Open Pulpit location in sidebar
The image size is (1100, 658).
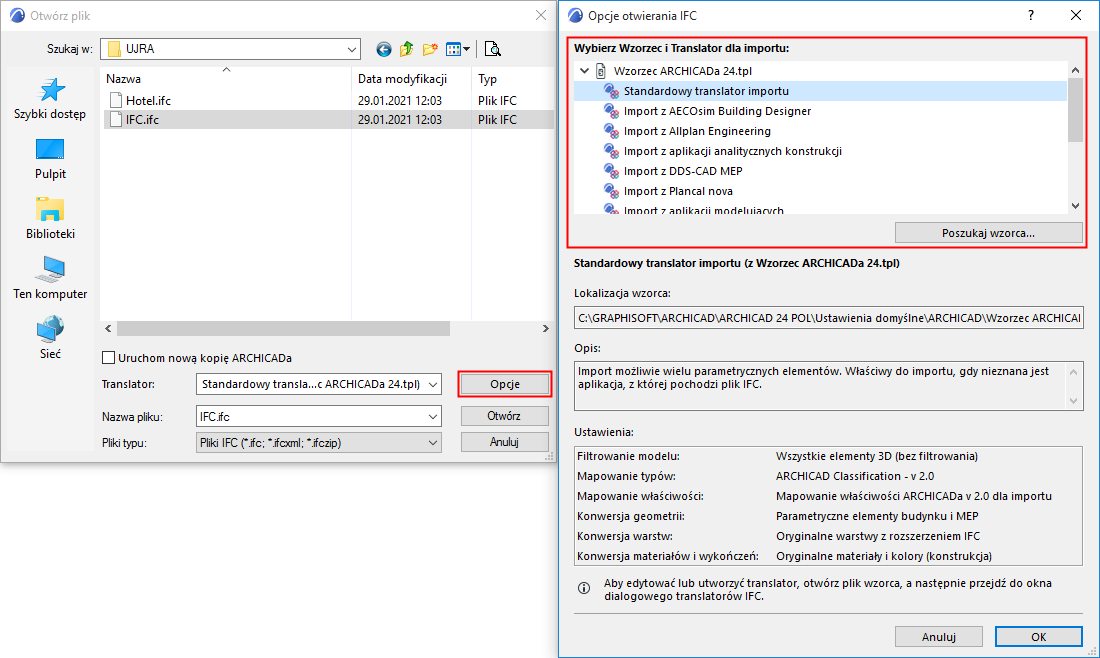pyautogui.click(x=50, y=159)
